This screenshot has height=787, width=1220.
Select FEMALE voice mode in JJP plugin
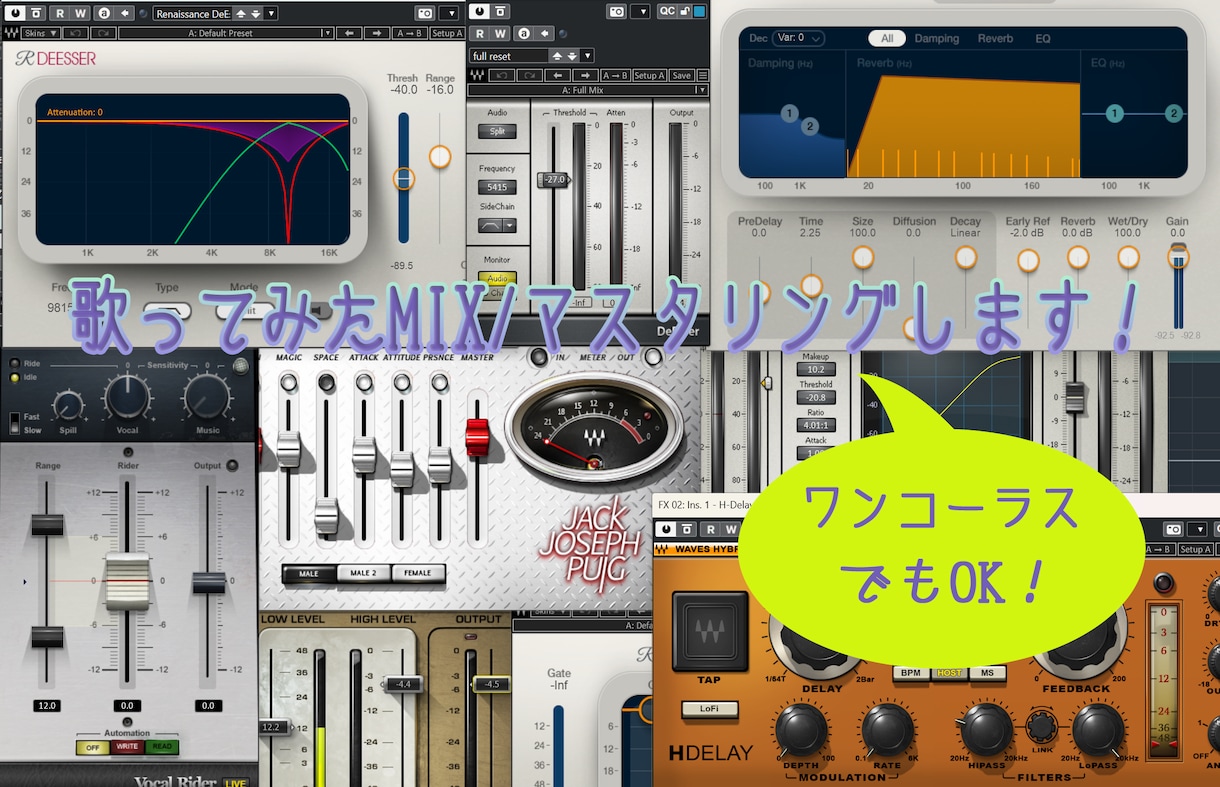click(418, 574)
